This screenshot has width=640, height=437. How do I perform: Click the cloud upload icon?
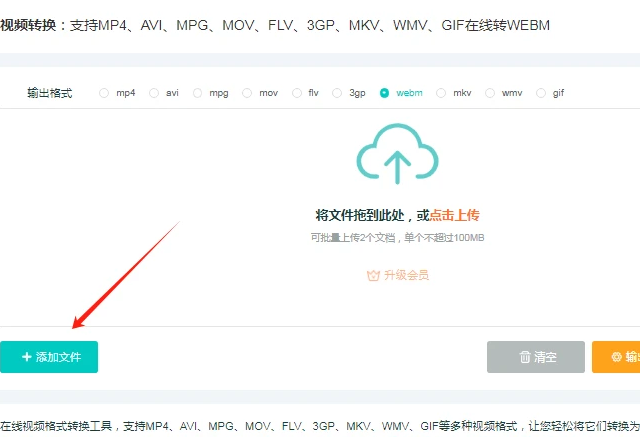398,155
